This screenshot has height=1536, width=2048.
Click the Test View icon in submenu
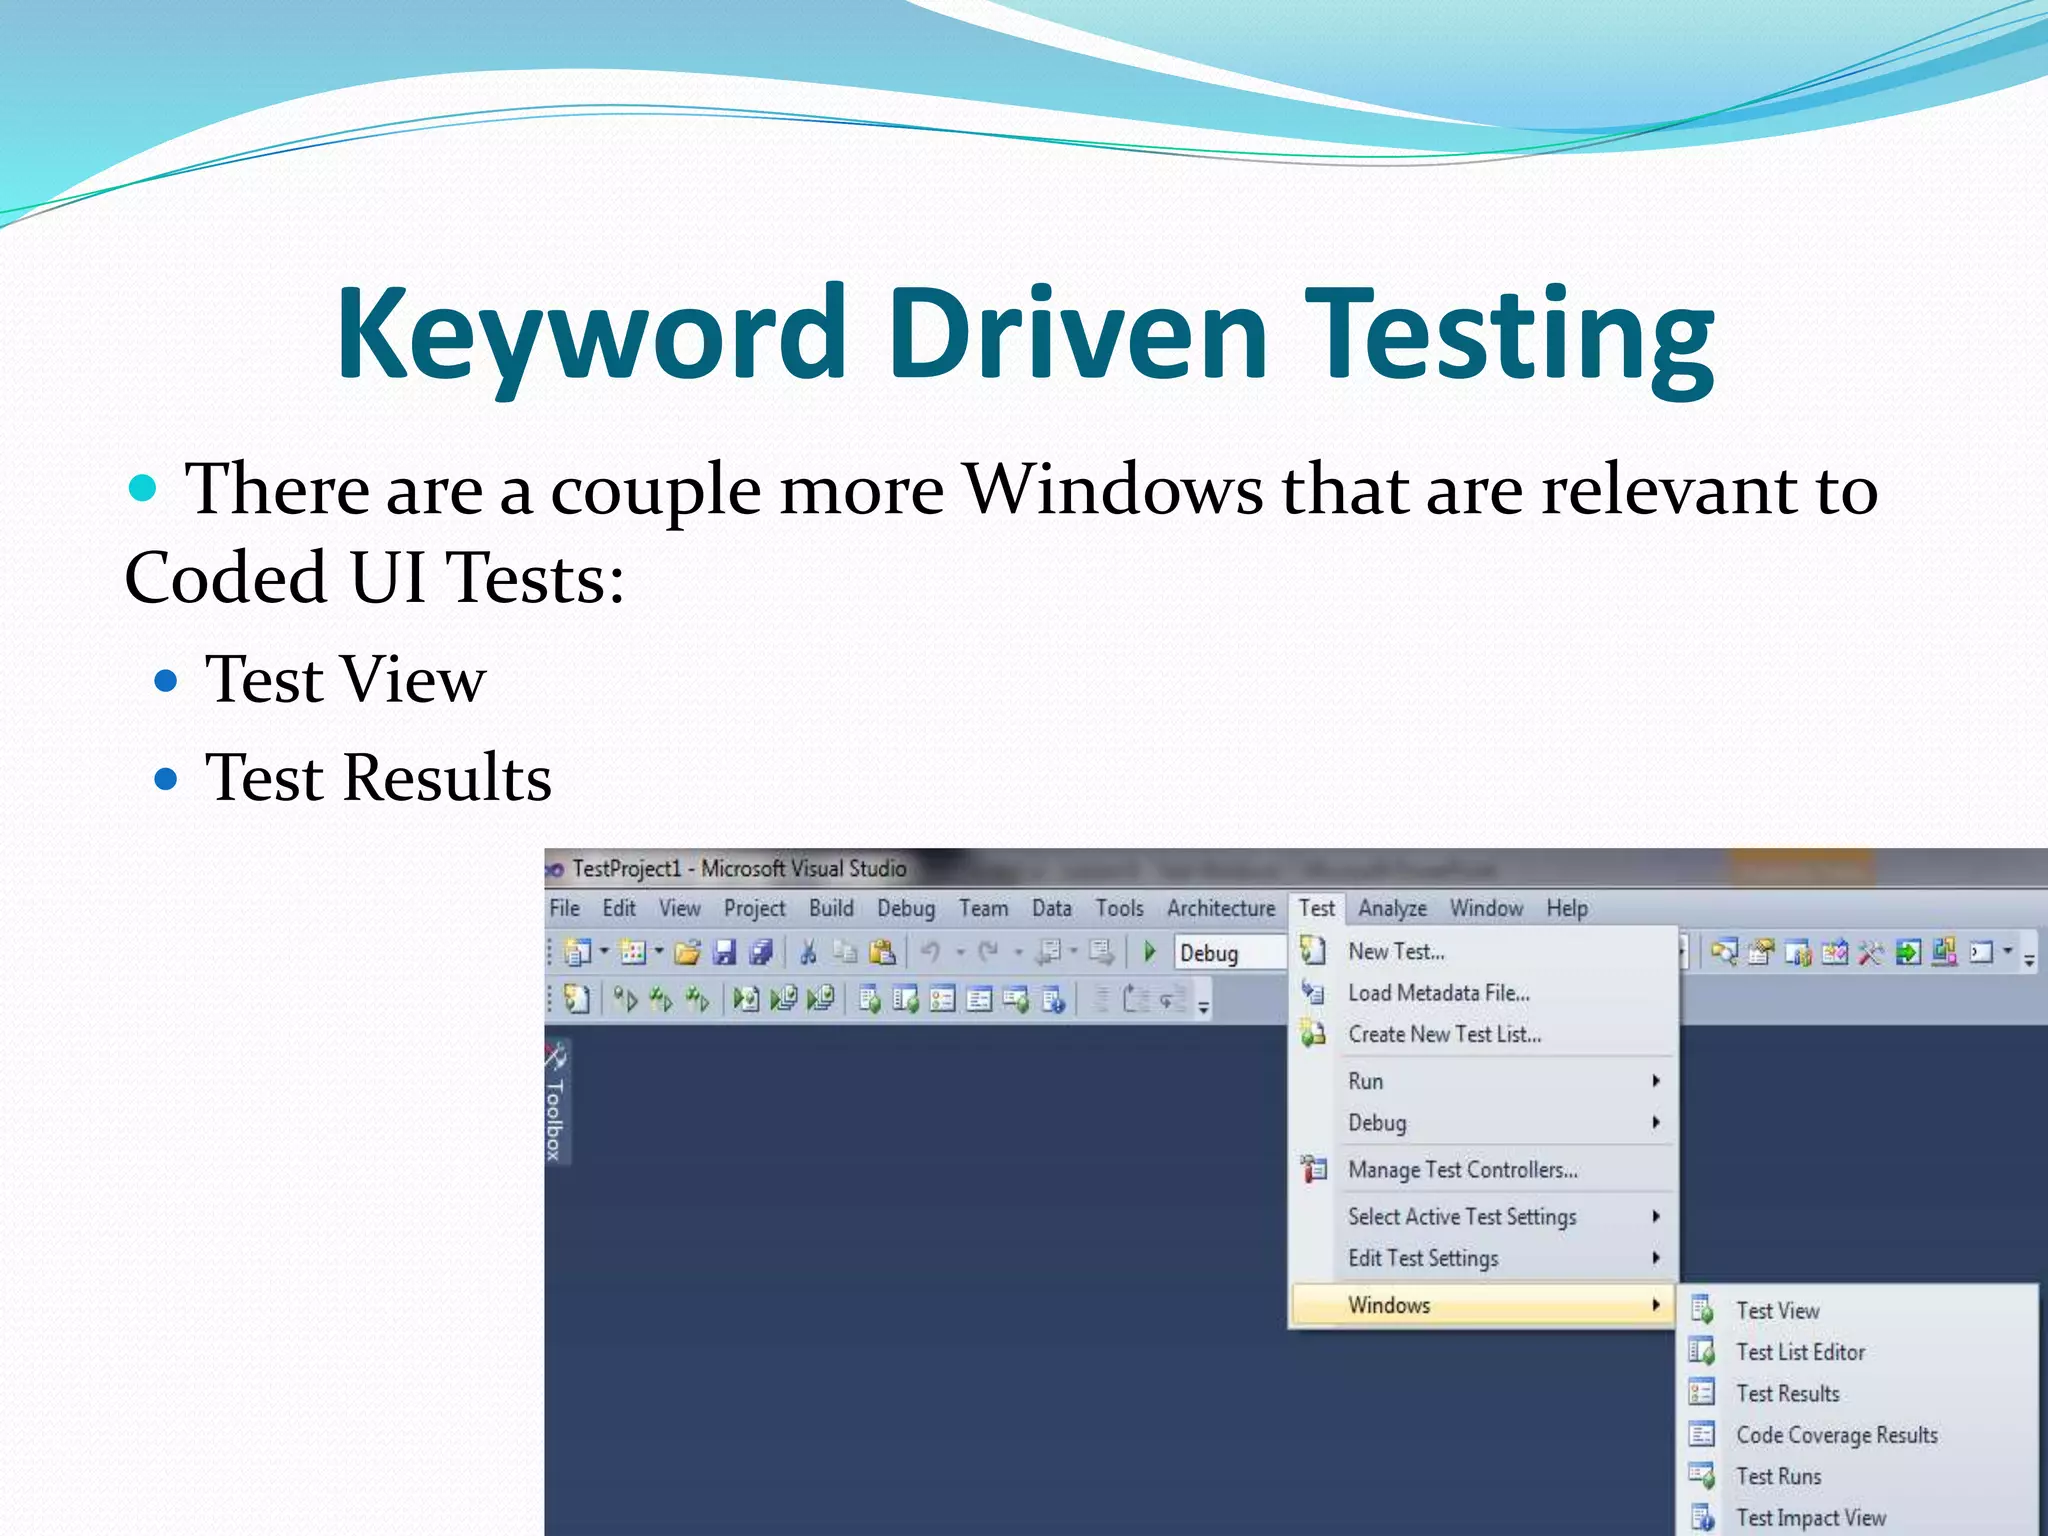pyautogui.click(x=1702, y=1310)
